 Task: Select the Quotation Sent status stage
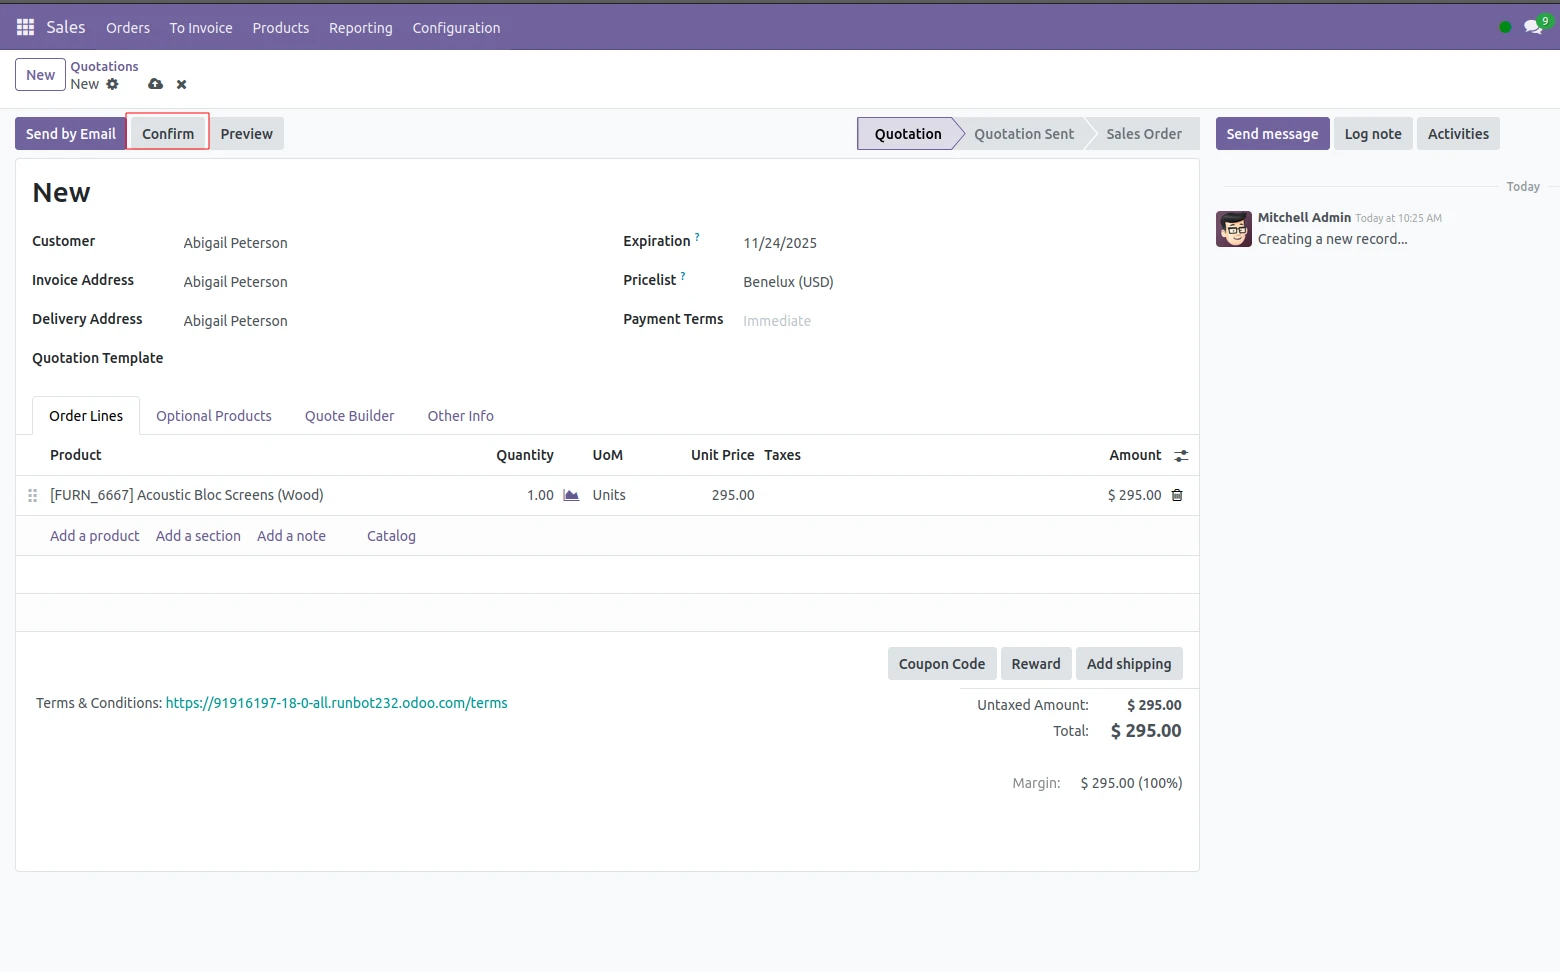tap(1023, 134)
